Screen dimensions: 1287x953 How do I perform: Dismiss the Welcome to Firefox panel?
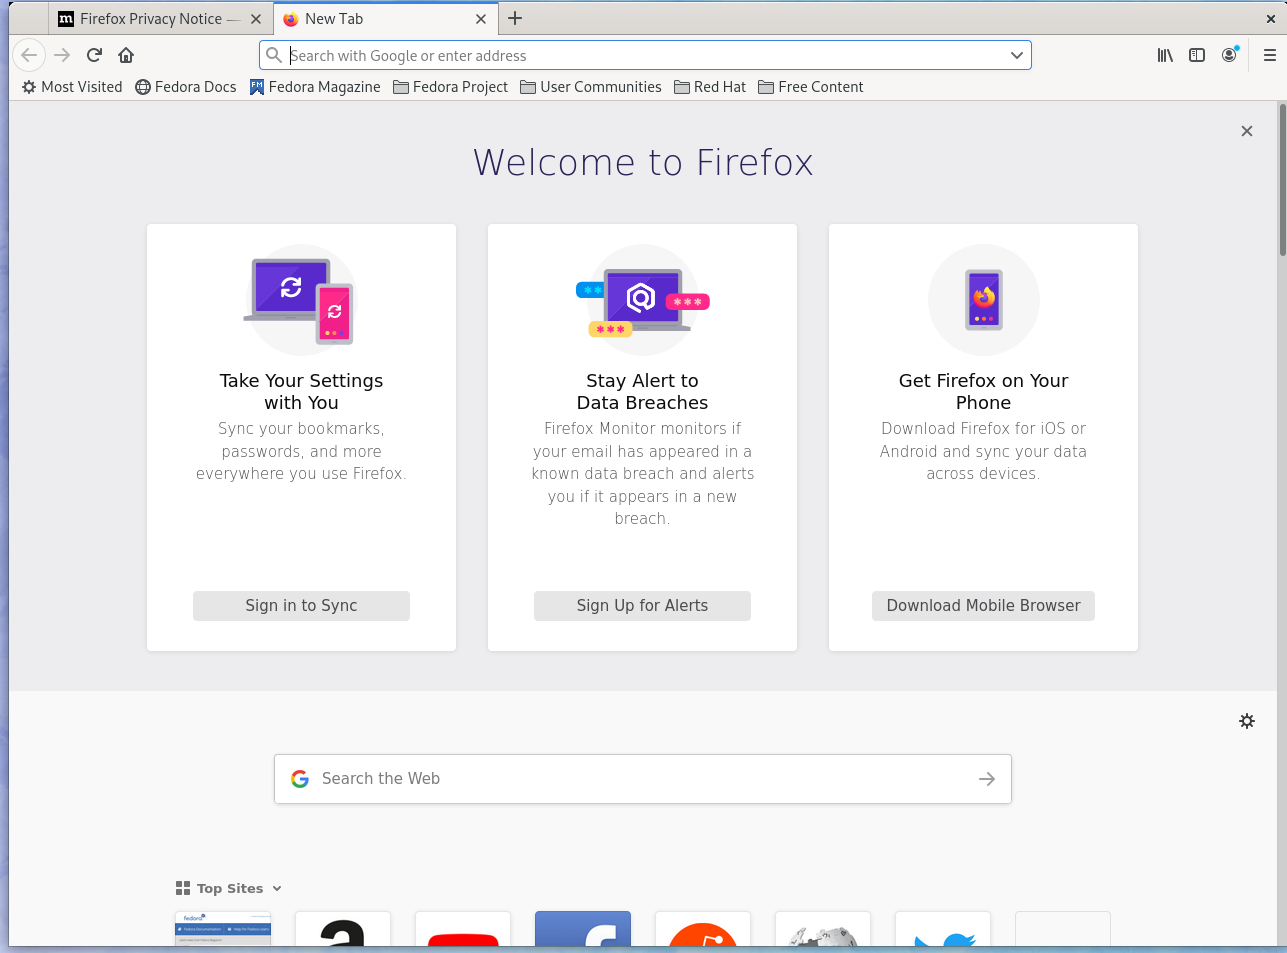(1247, 131)
